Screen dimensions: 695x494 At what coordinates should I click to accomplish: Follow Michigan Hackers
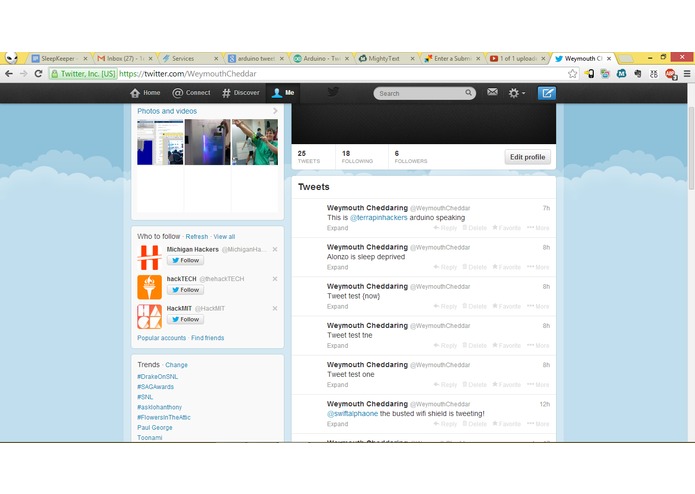tap(185, 261)
